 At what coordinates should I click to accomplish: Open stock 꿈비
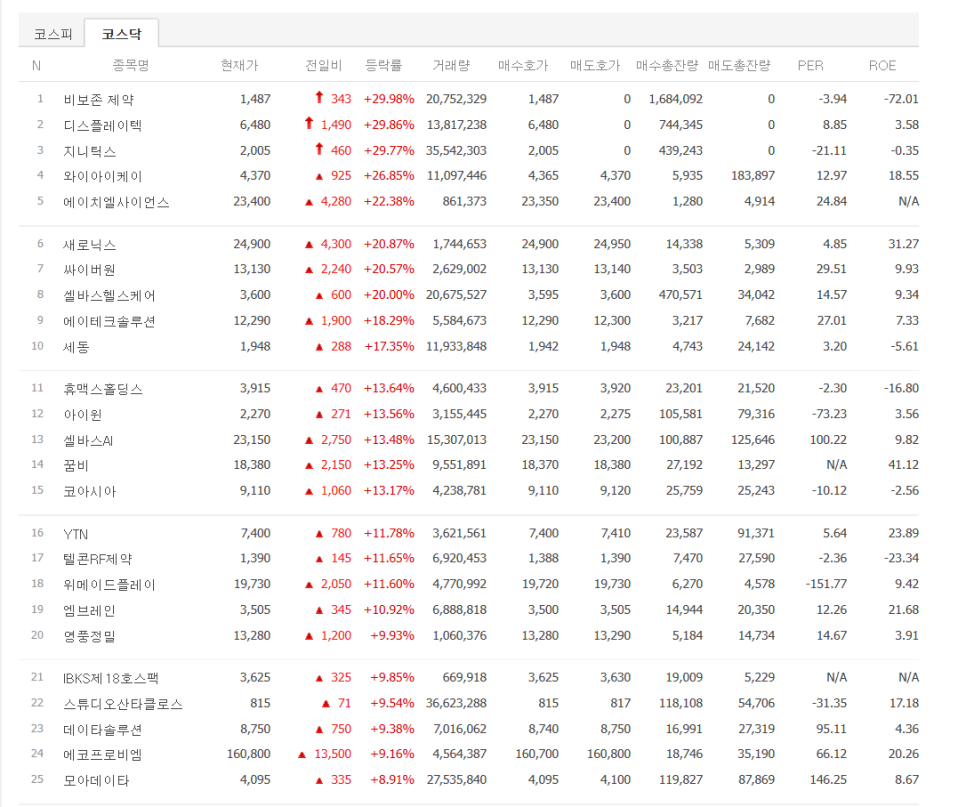76,466
